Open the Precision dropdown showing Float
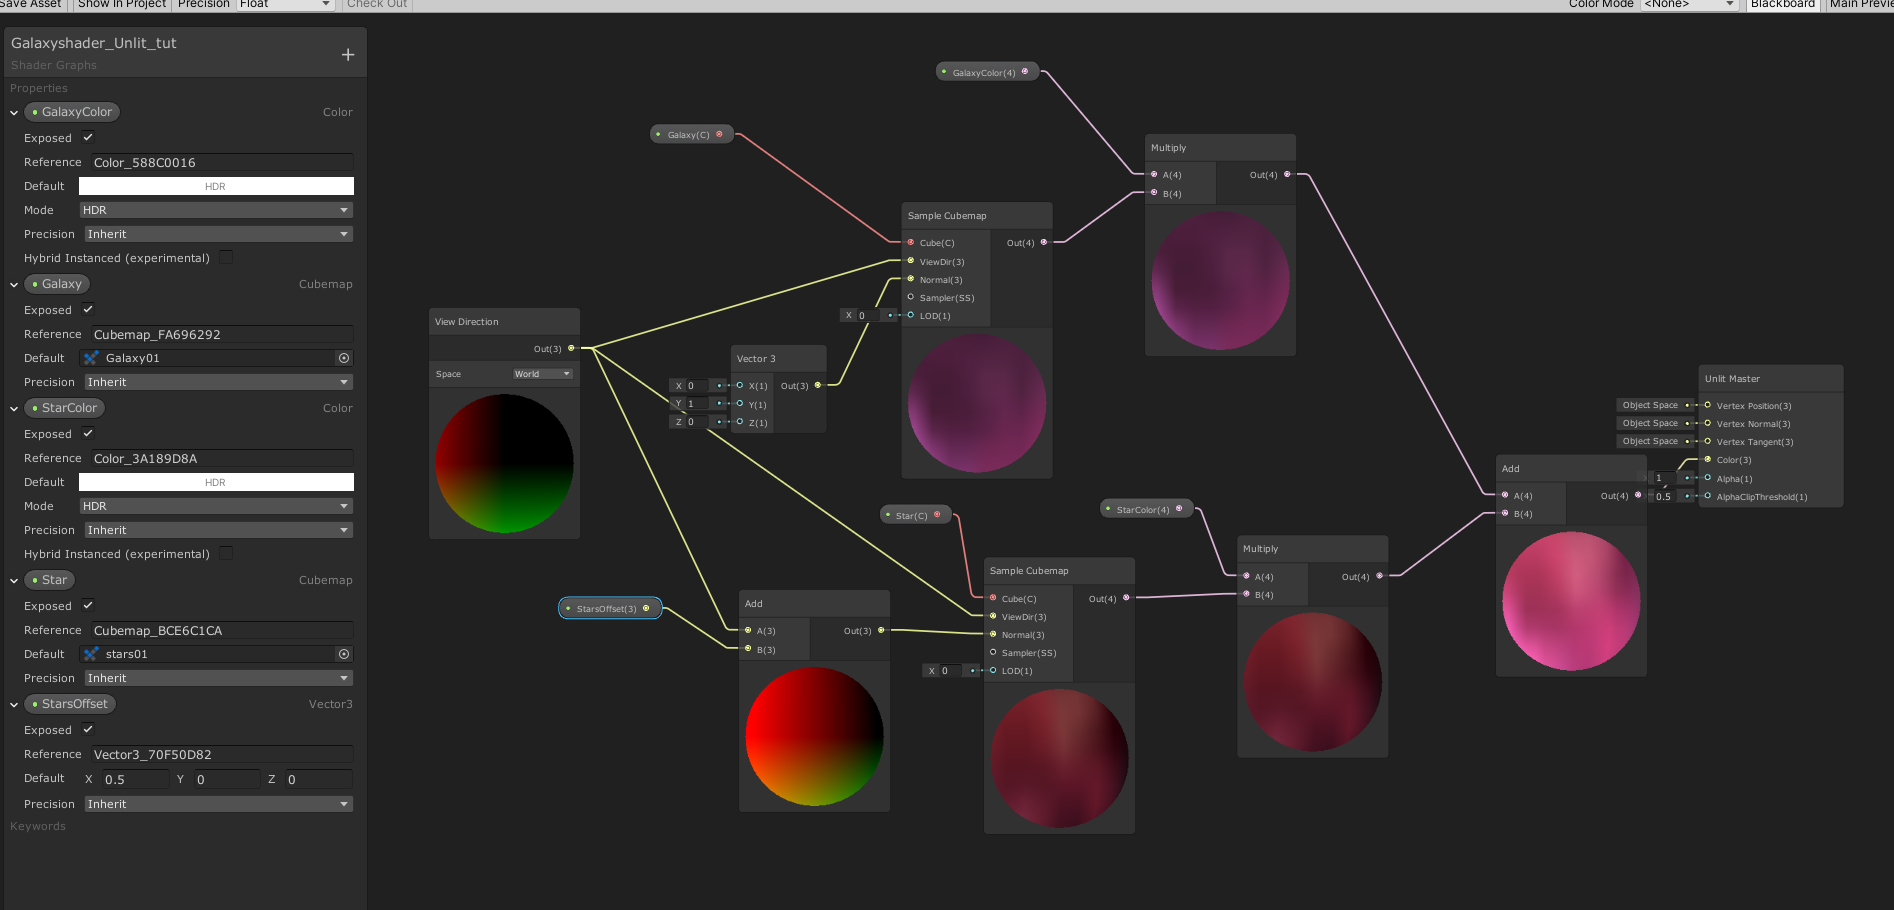 285,4
